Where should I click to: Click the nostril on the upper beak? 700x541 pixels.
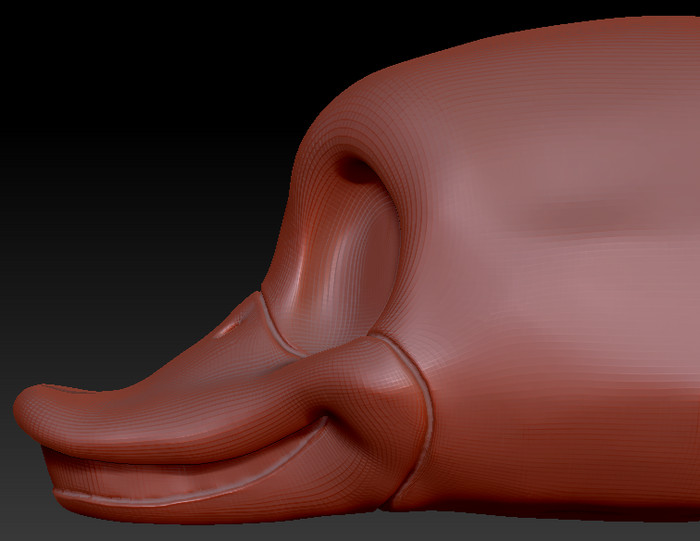tap(231, 325)
